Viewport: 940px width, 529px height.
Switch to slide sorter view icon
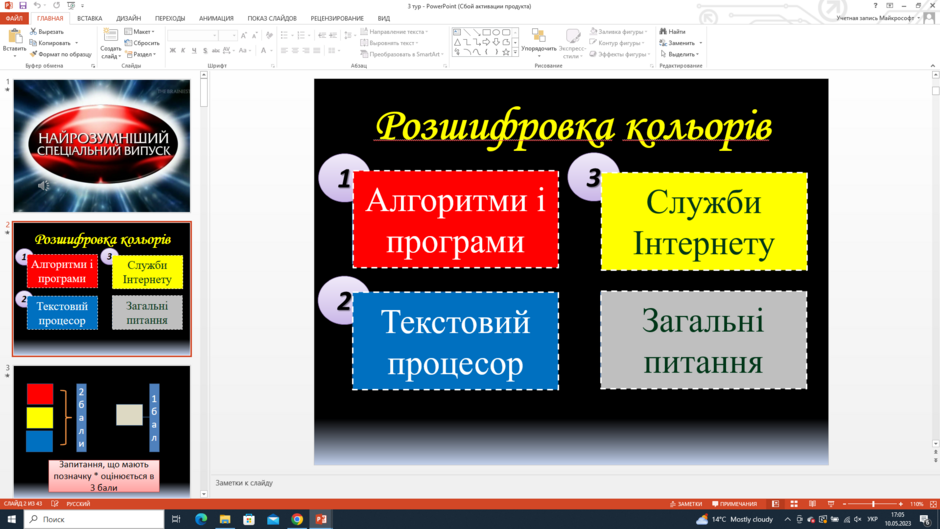(x=794, y=504)
